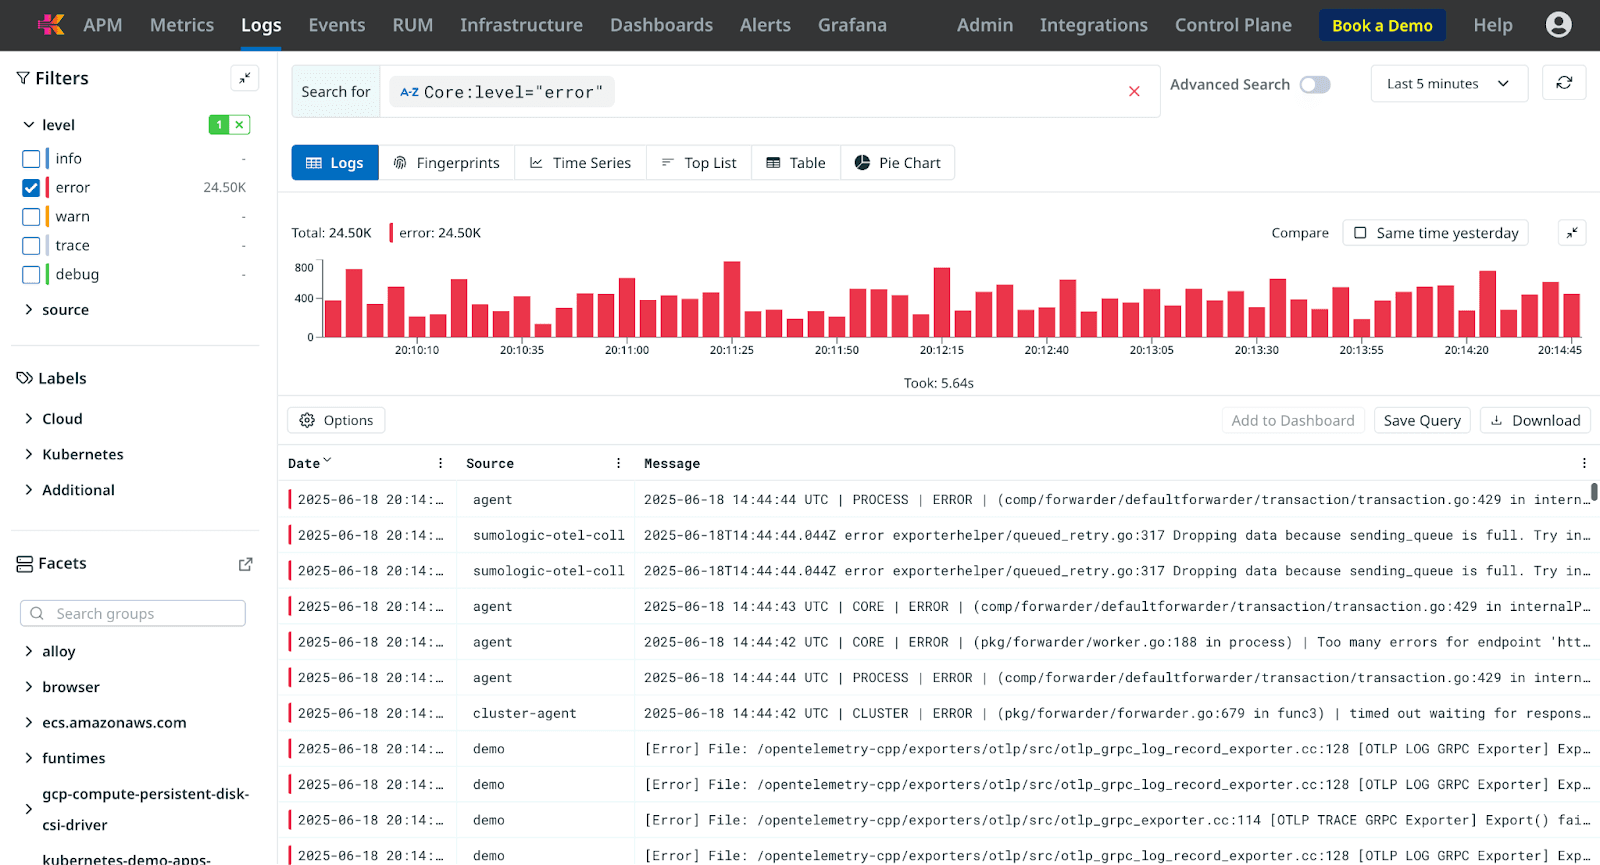Click the Options gear icon

pos(307,420)
